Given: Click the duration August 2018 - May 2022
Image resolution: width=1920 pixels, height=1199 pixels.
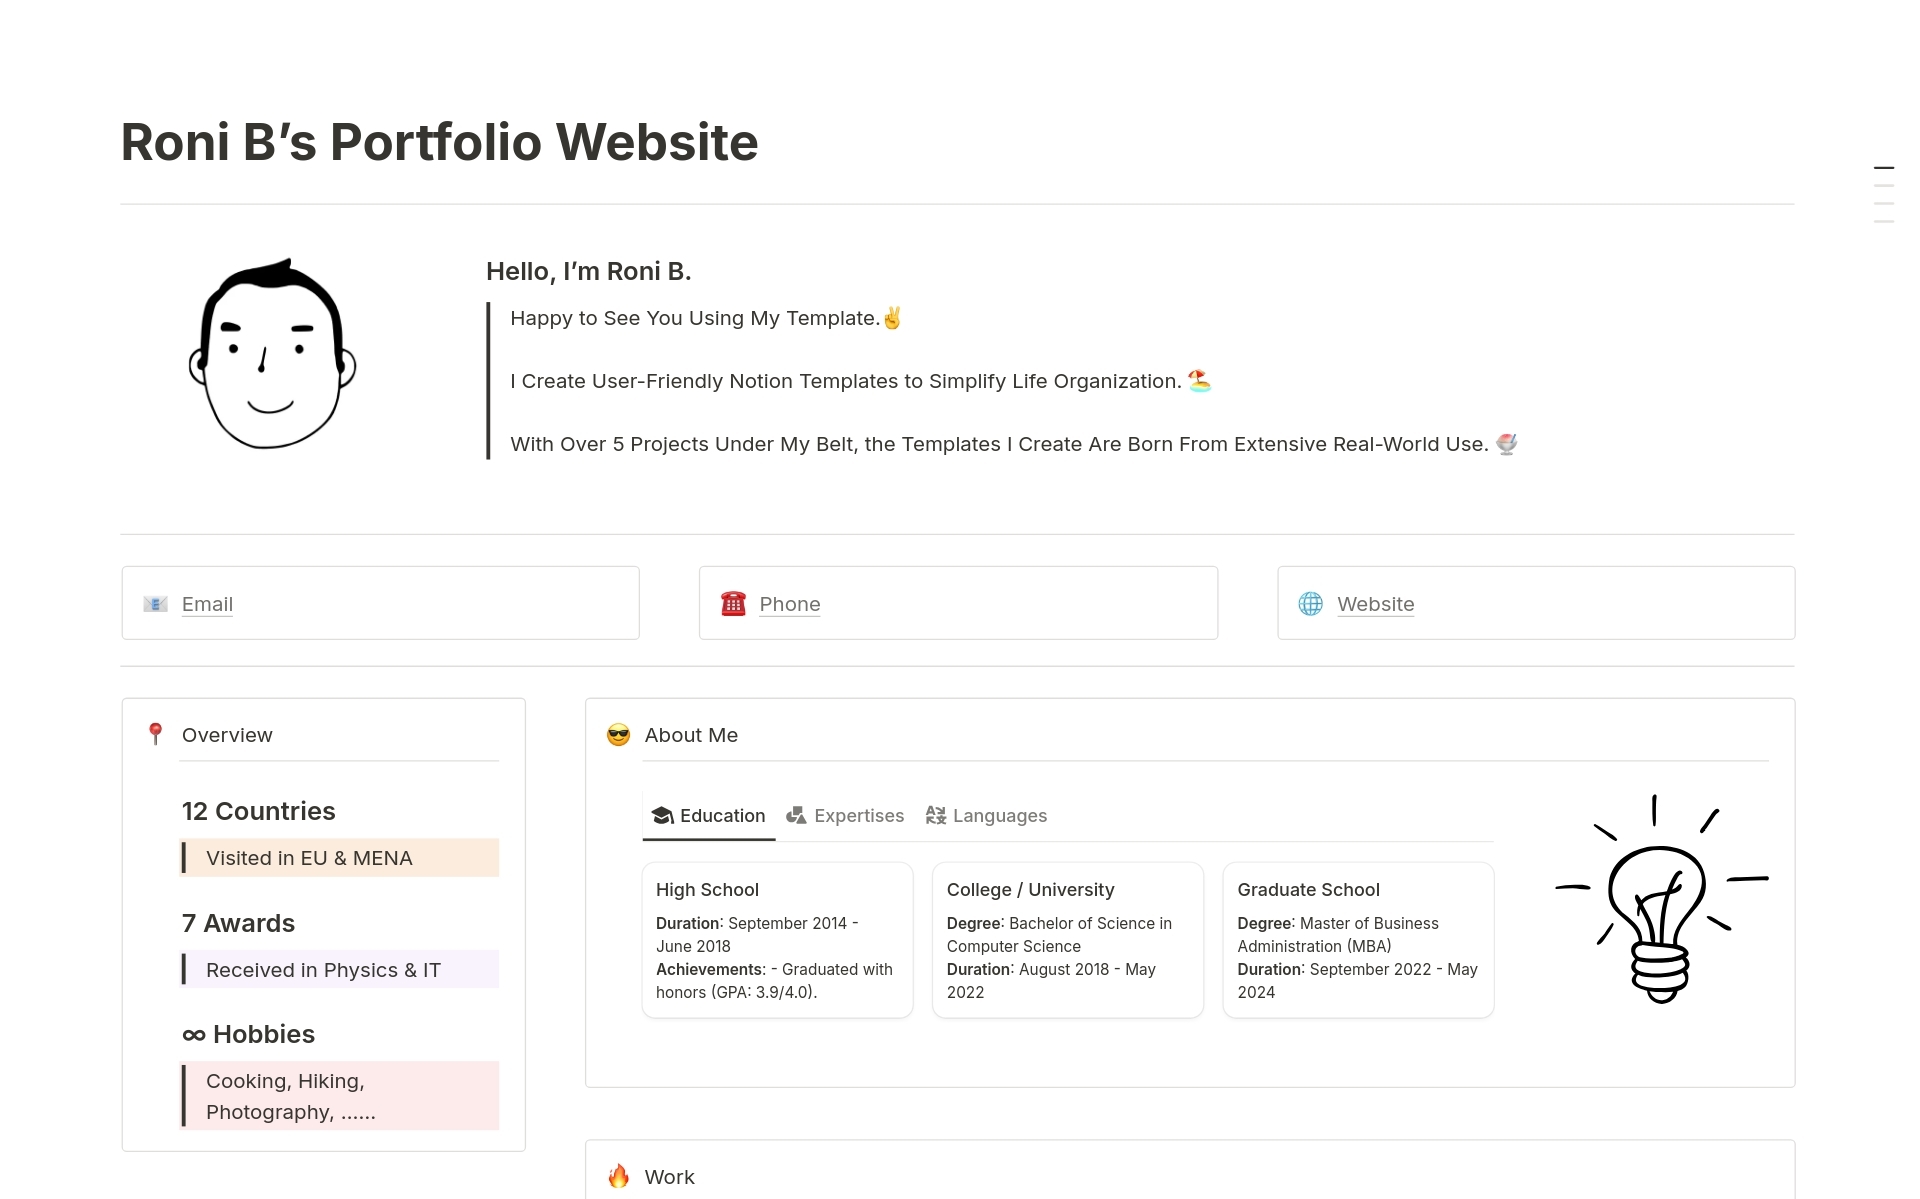Looking at the screenshot, I should coord(1051,981).
